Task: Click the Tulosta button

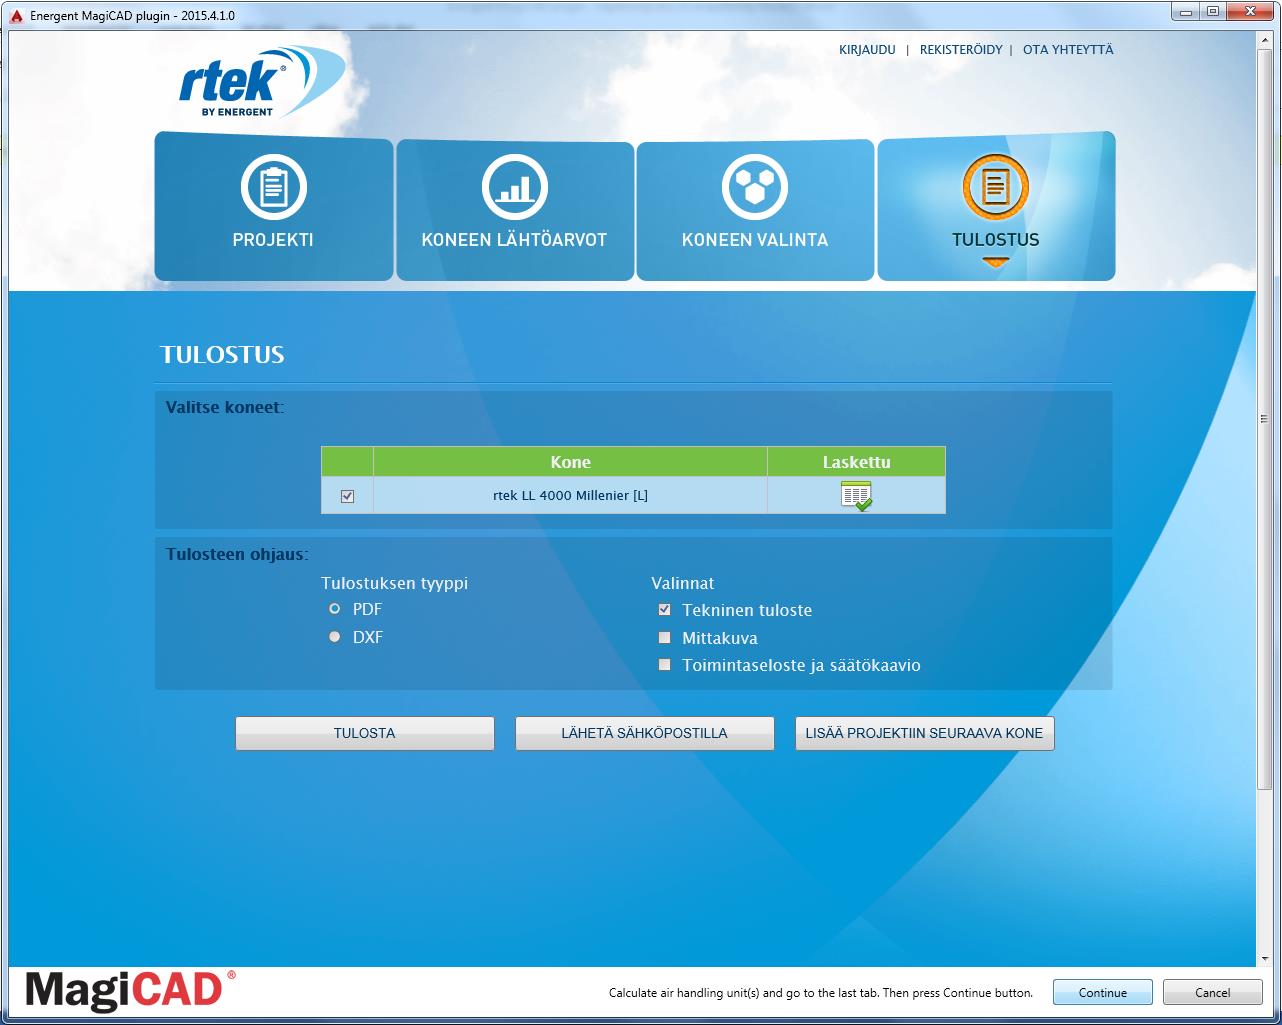Action: click(365, 733)
